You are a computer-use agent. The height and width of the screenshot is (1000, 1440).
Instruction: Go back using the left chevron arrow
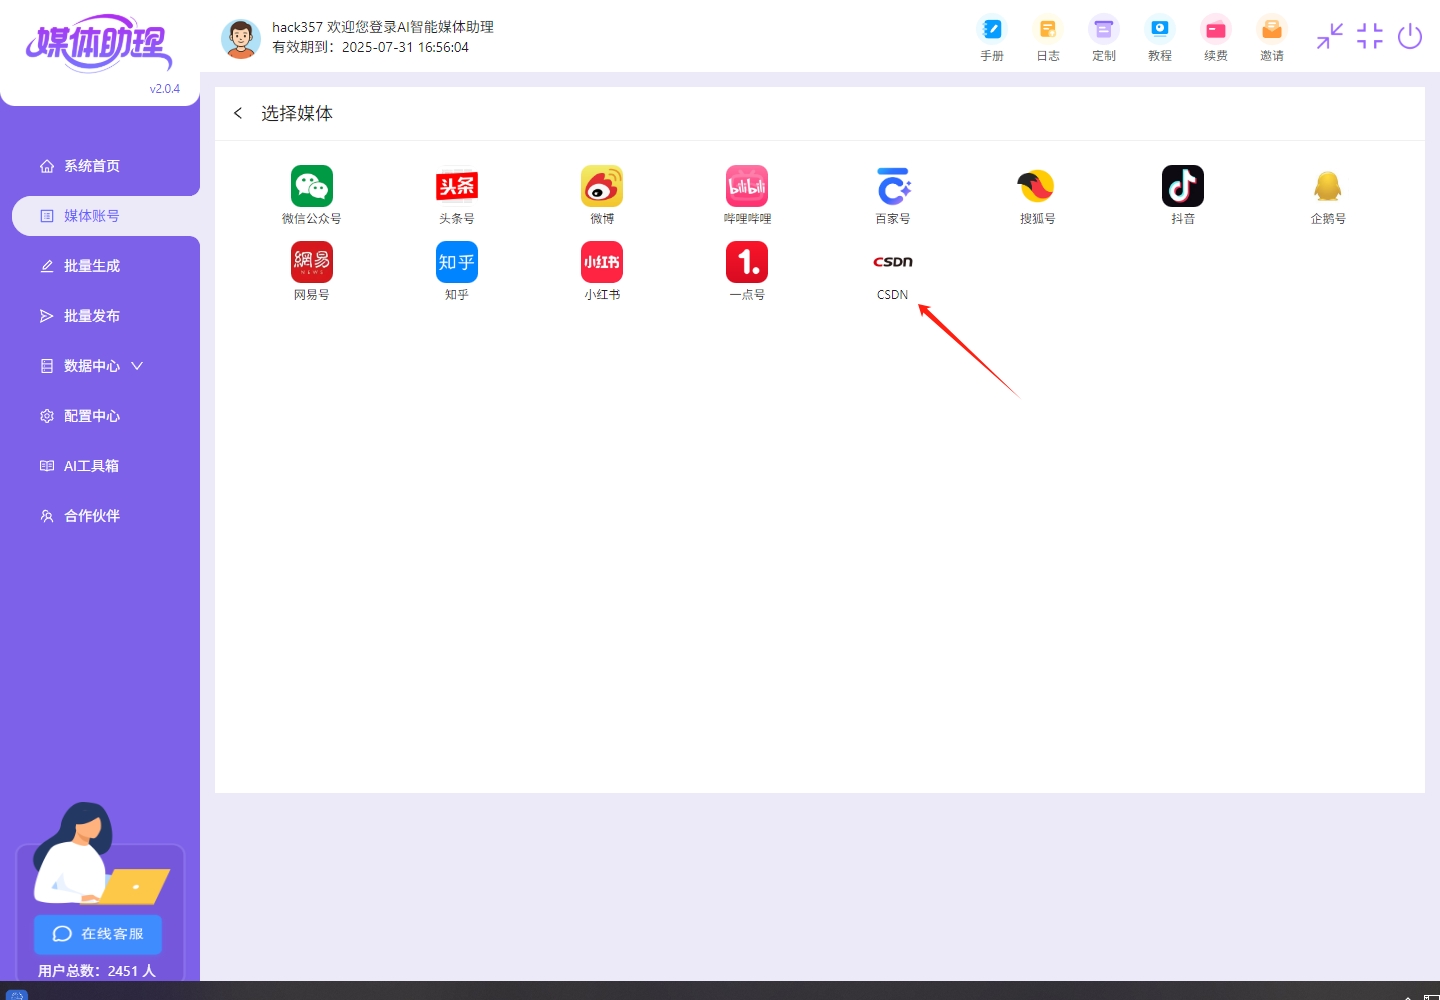pyautogui.click(x=238, y=113)
